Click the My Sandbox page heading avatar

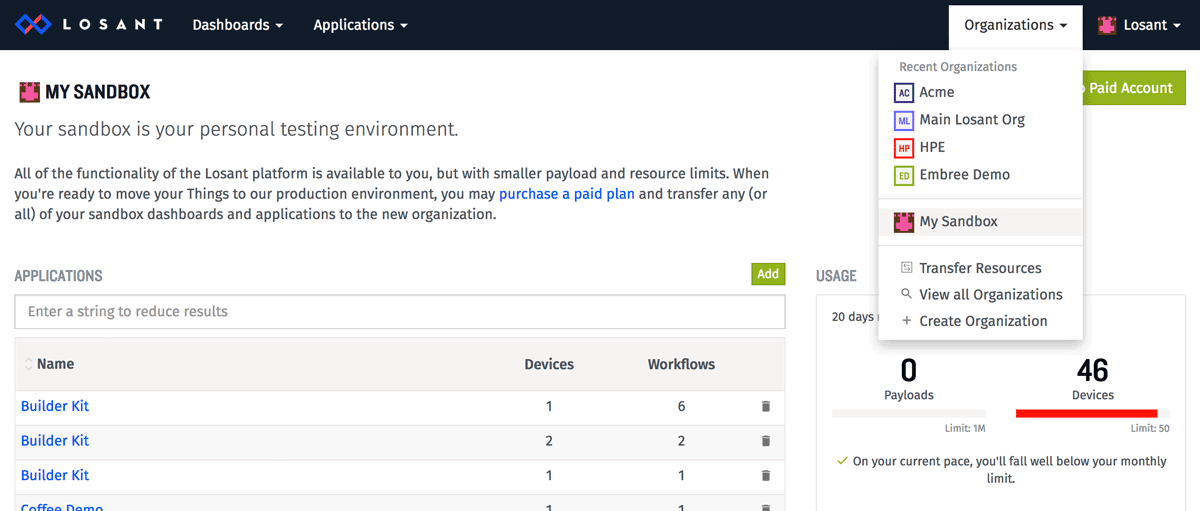(29, 93)
